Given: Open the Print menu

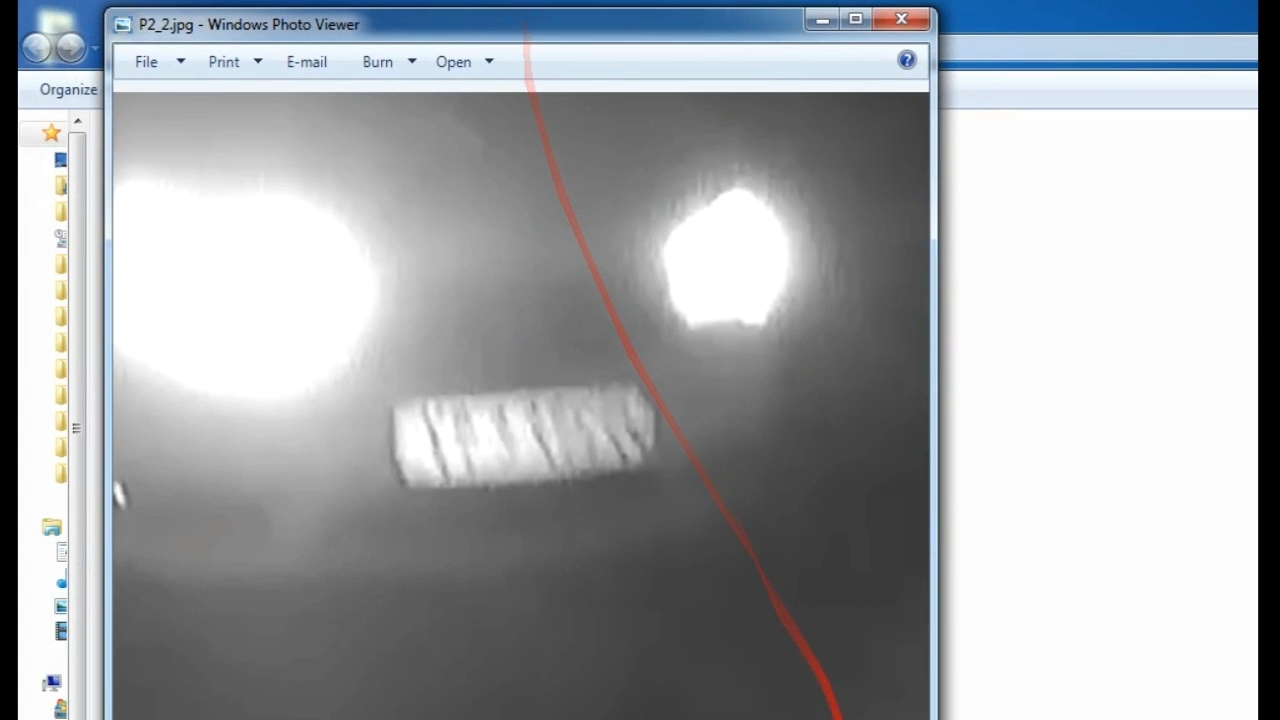Looking at the screenshot, I should pos(224,61).
